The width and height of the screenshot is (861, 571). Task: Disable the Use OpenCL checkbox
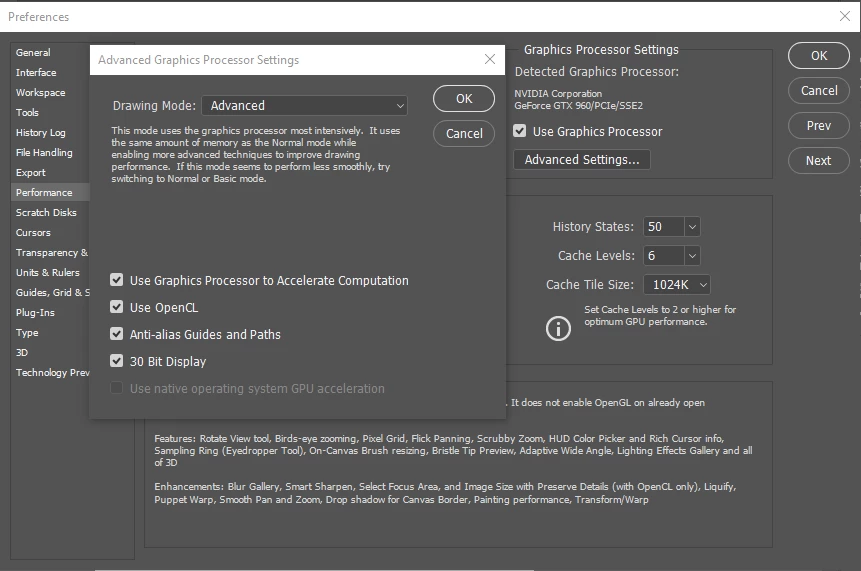[116, 307]
